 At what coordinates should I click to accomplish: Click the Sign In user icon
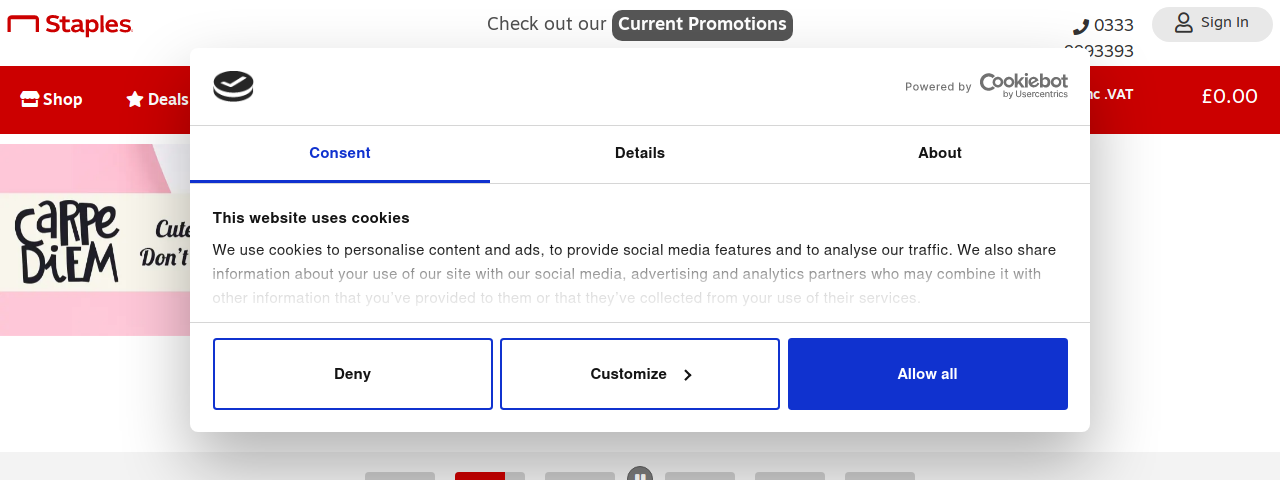1184,23
